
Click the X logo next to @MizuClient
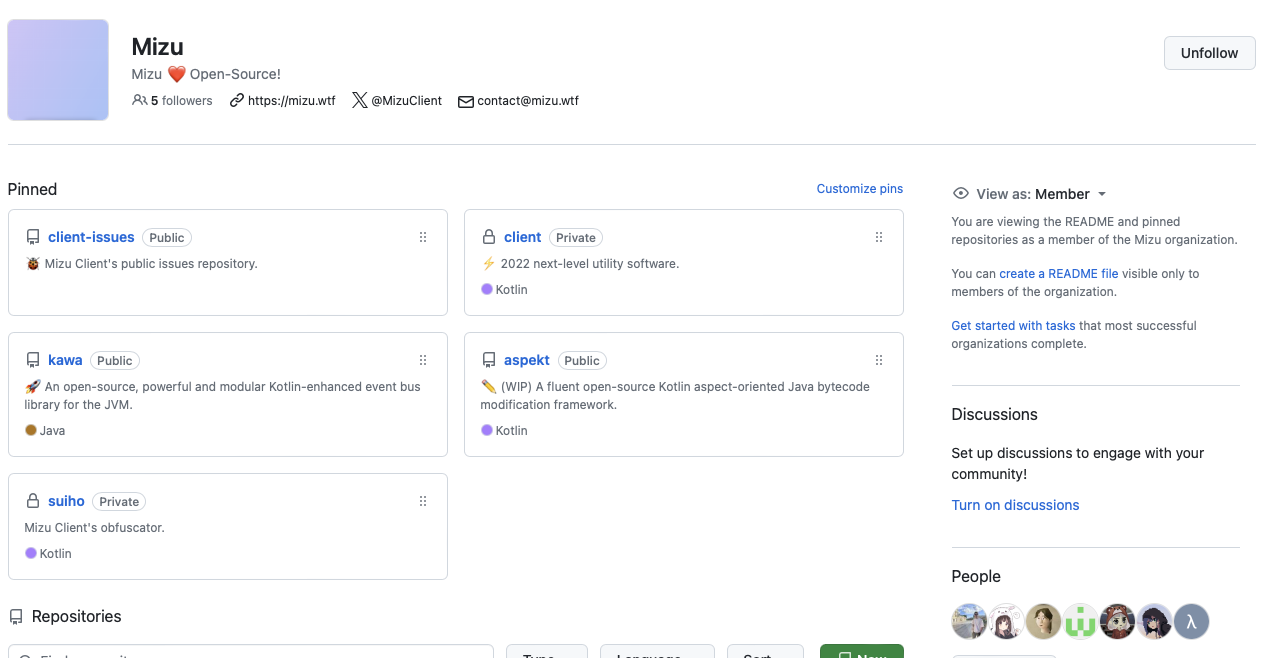(360, 101)
